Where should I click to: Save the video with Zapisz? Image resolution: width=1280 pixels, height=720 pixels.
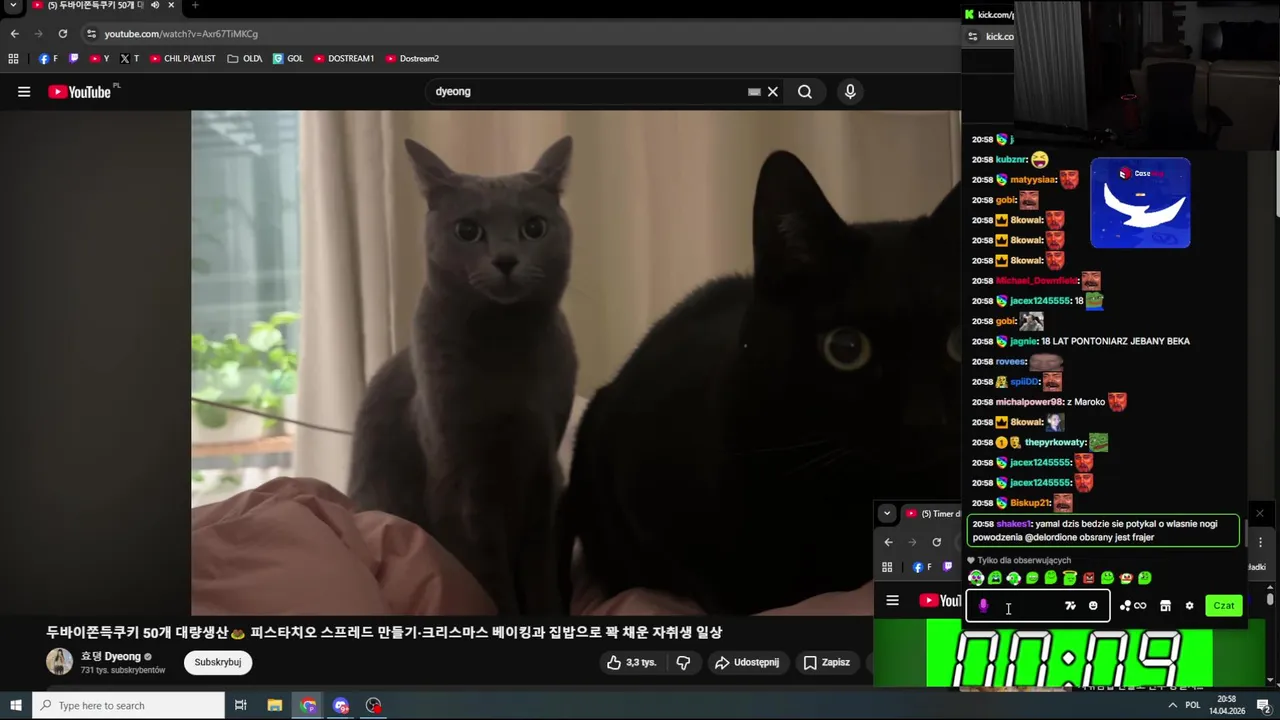point(826,662)
